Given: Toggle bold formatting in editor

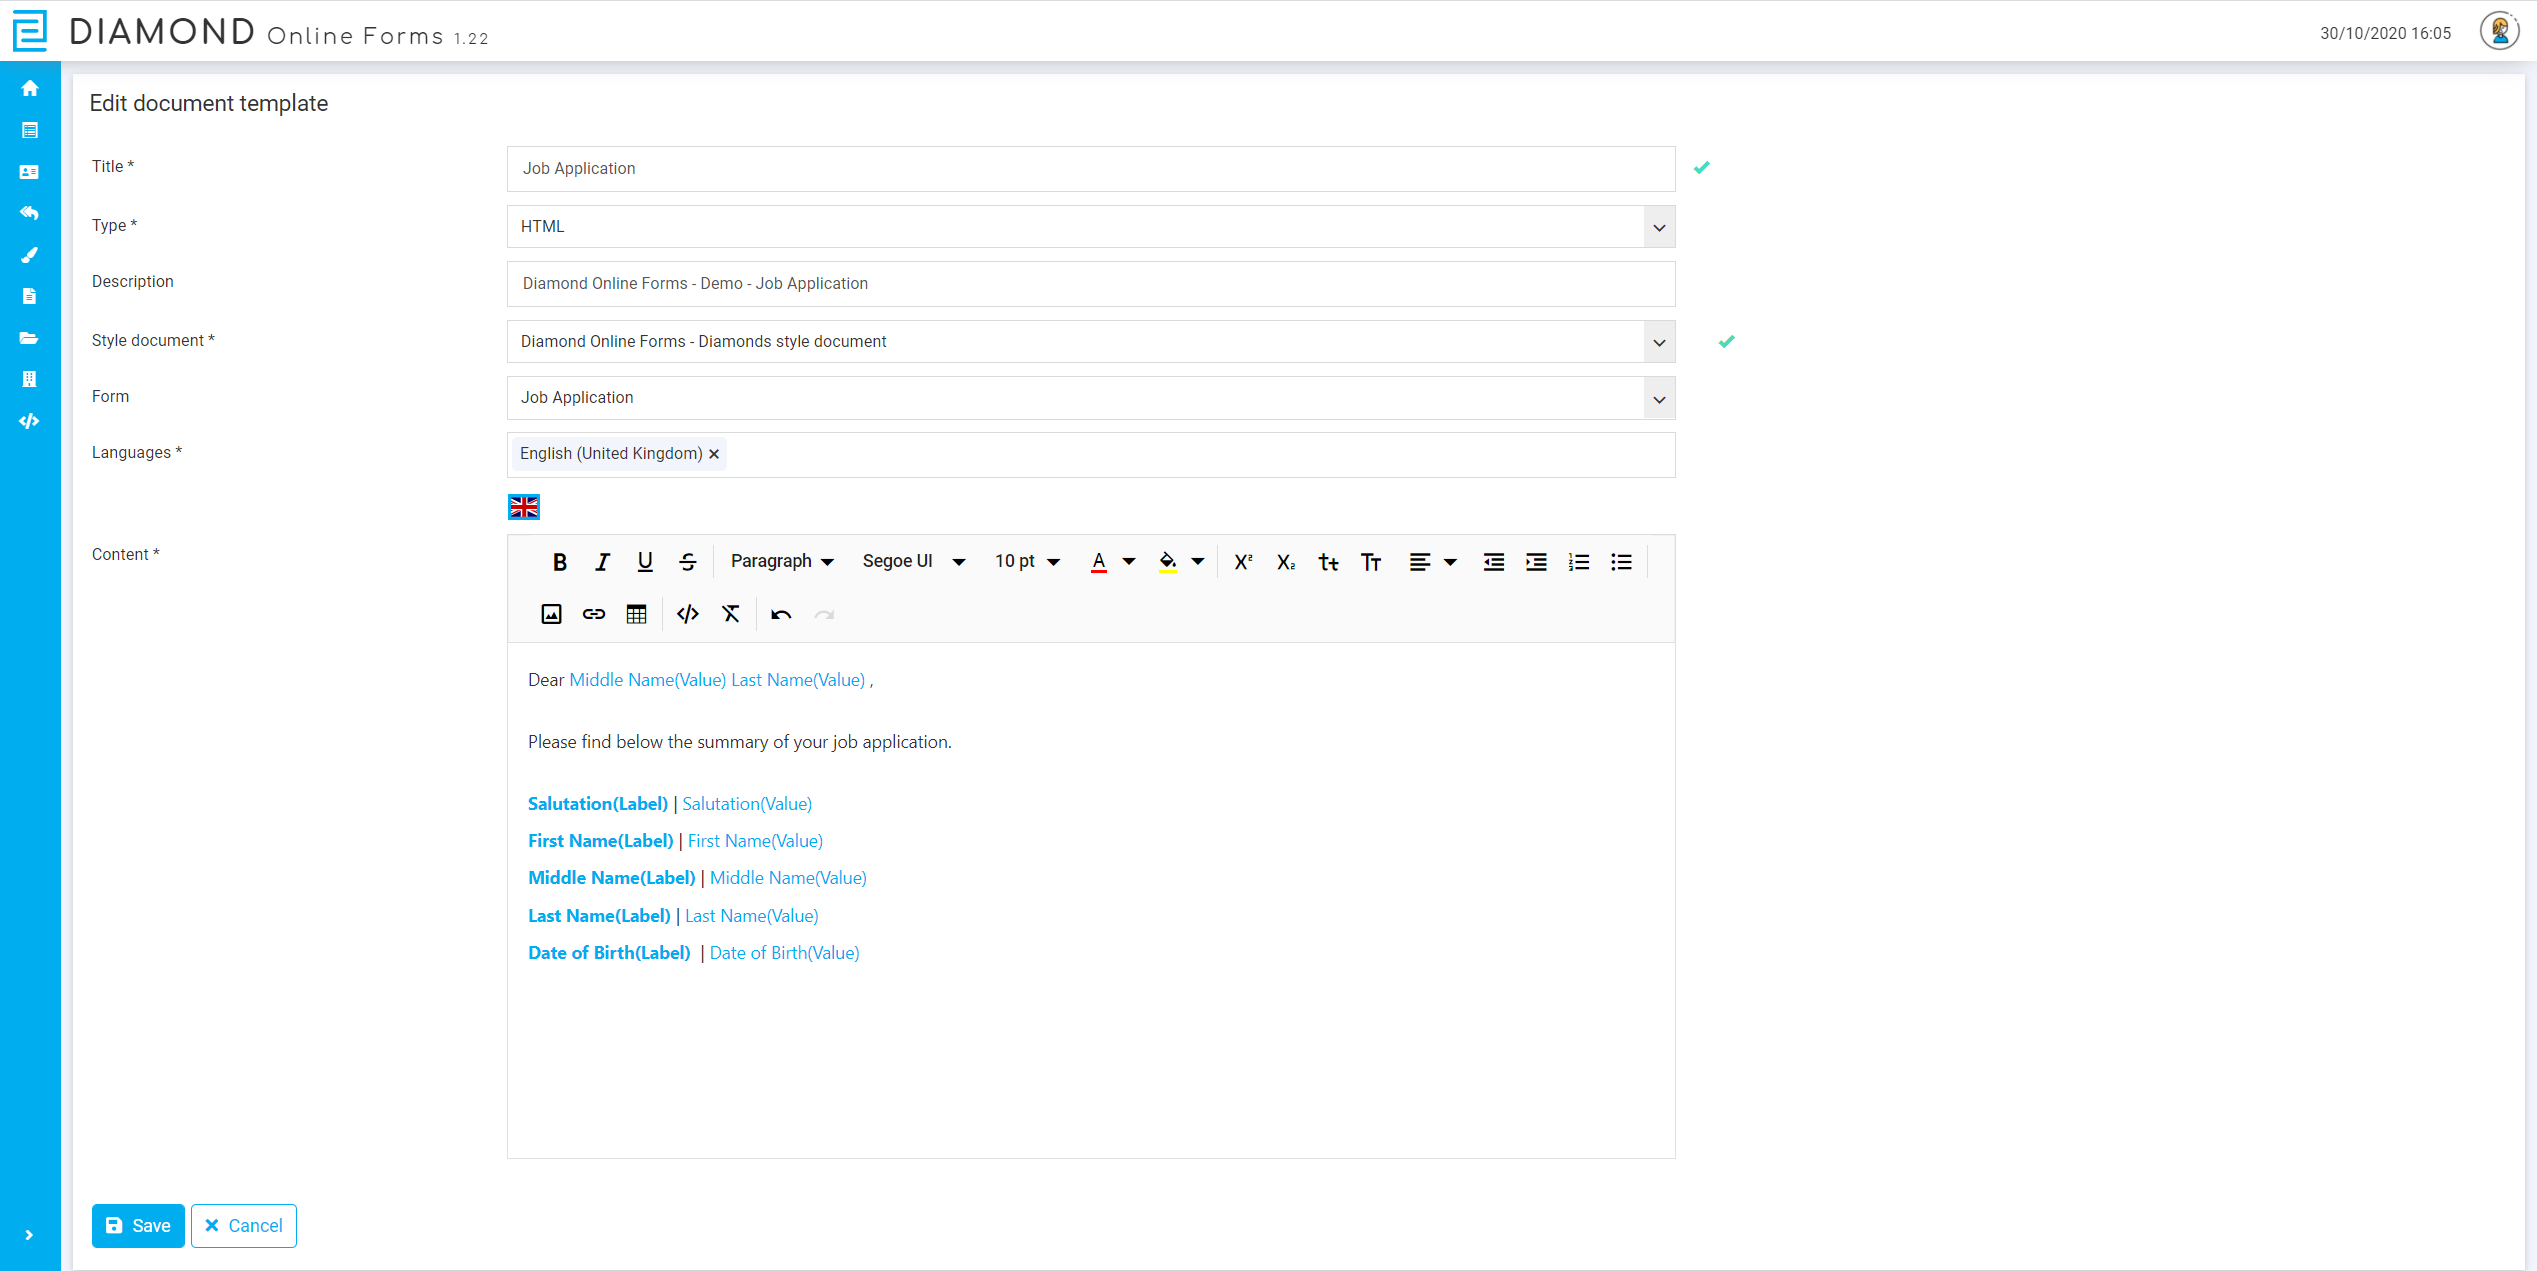Looking at the screenshot, I should (559, 562).
